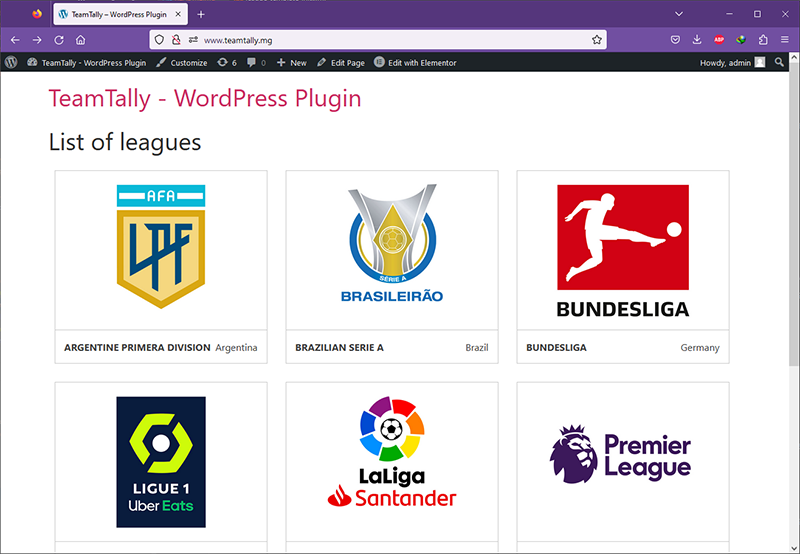Viewport: 800px width, 554px height.
Task: Open the Adblock Plus extension
Action: coord(719,40)
